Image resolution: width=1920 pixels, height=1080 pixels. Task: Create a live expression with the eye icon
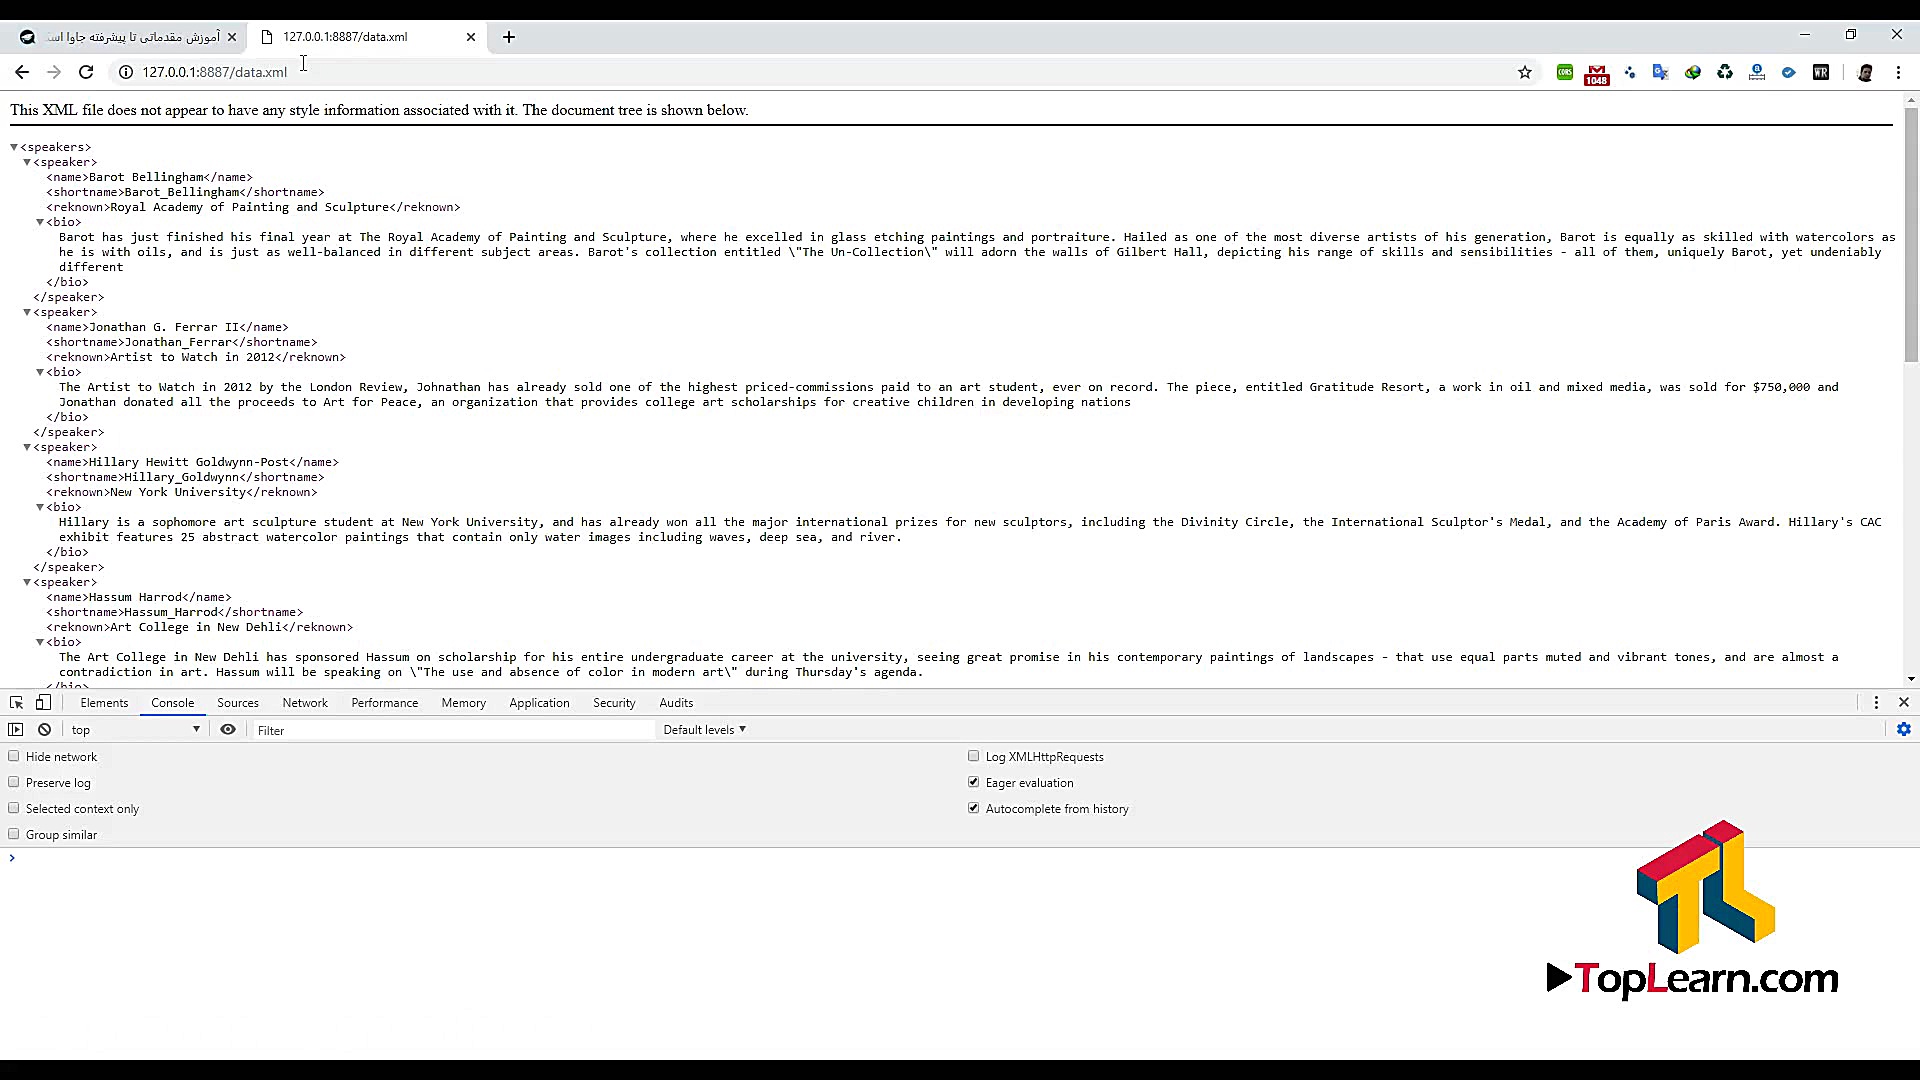coord(228,730)
